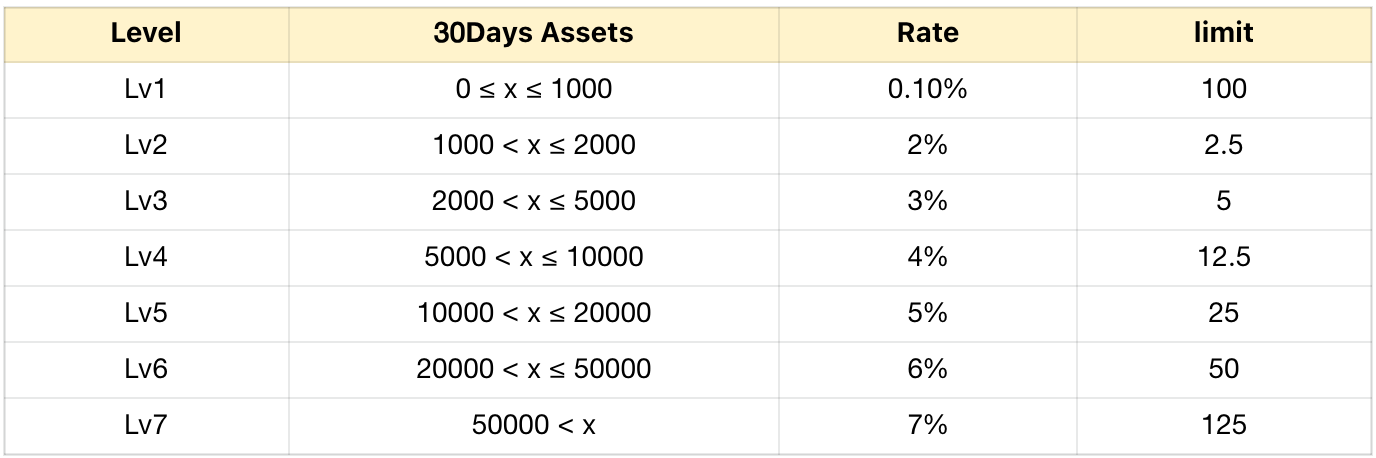Select the Lv3 level cell
This screenshot has height=458, width=1376.
pos(146,202)
